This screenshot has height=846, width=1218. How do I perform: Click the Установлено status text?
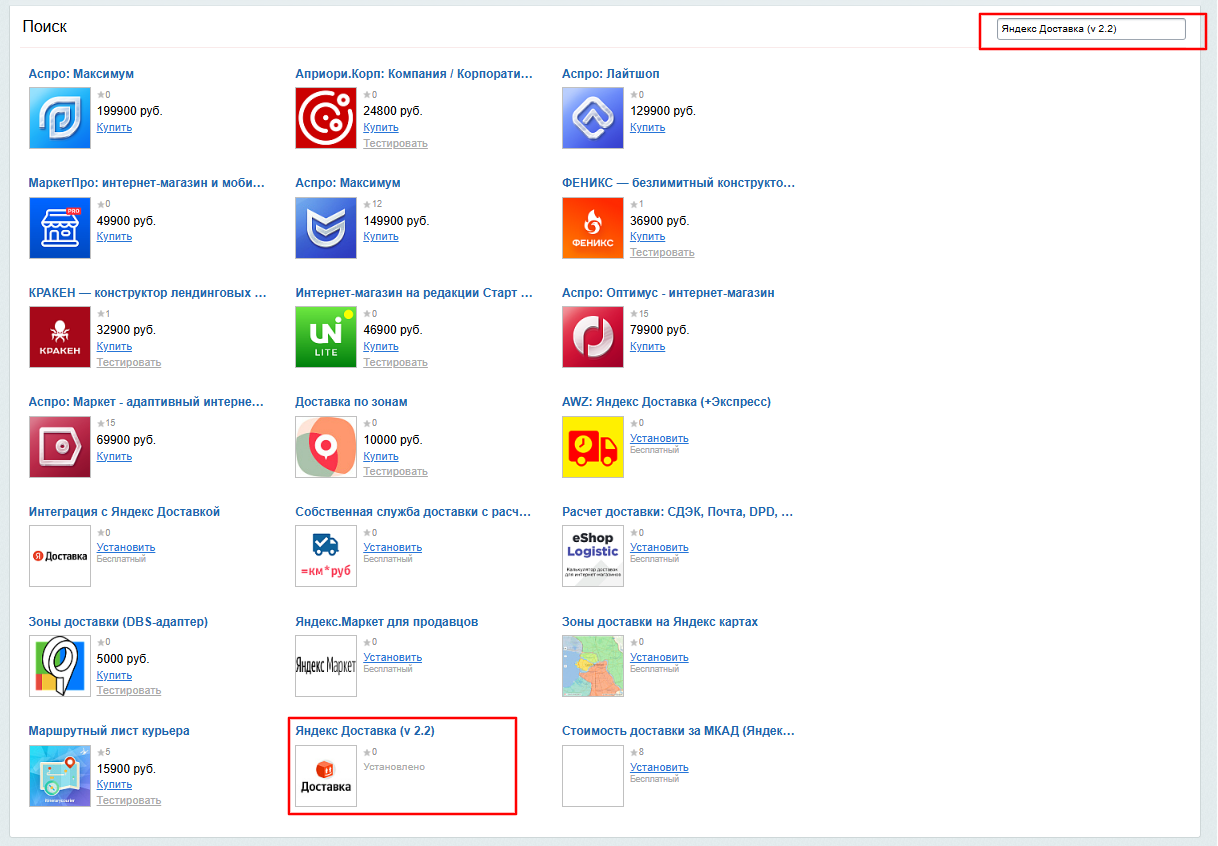pos(394,767)
